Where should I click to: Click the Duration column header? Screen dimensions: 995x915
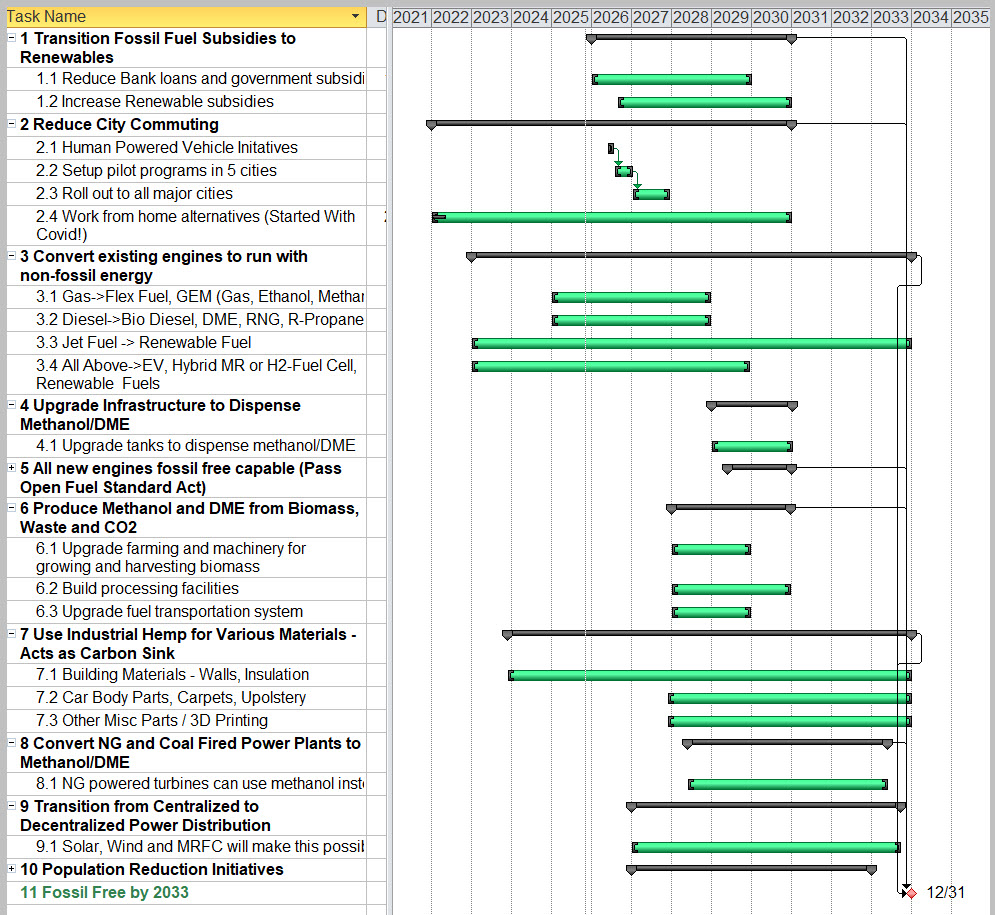(x=379, y=17)
